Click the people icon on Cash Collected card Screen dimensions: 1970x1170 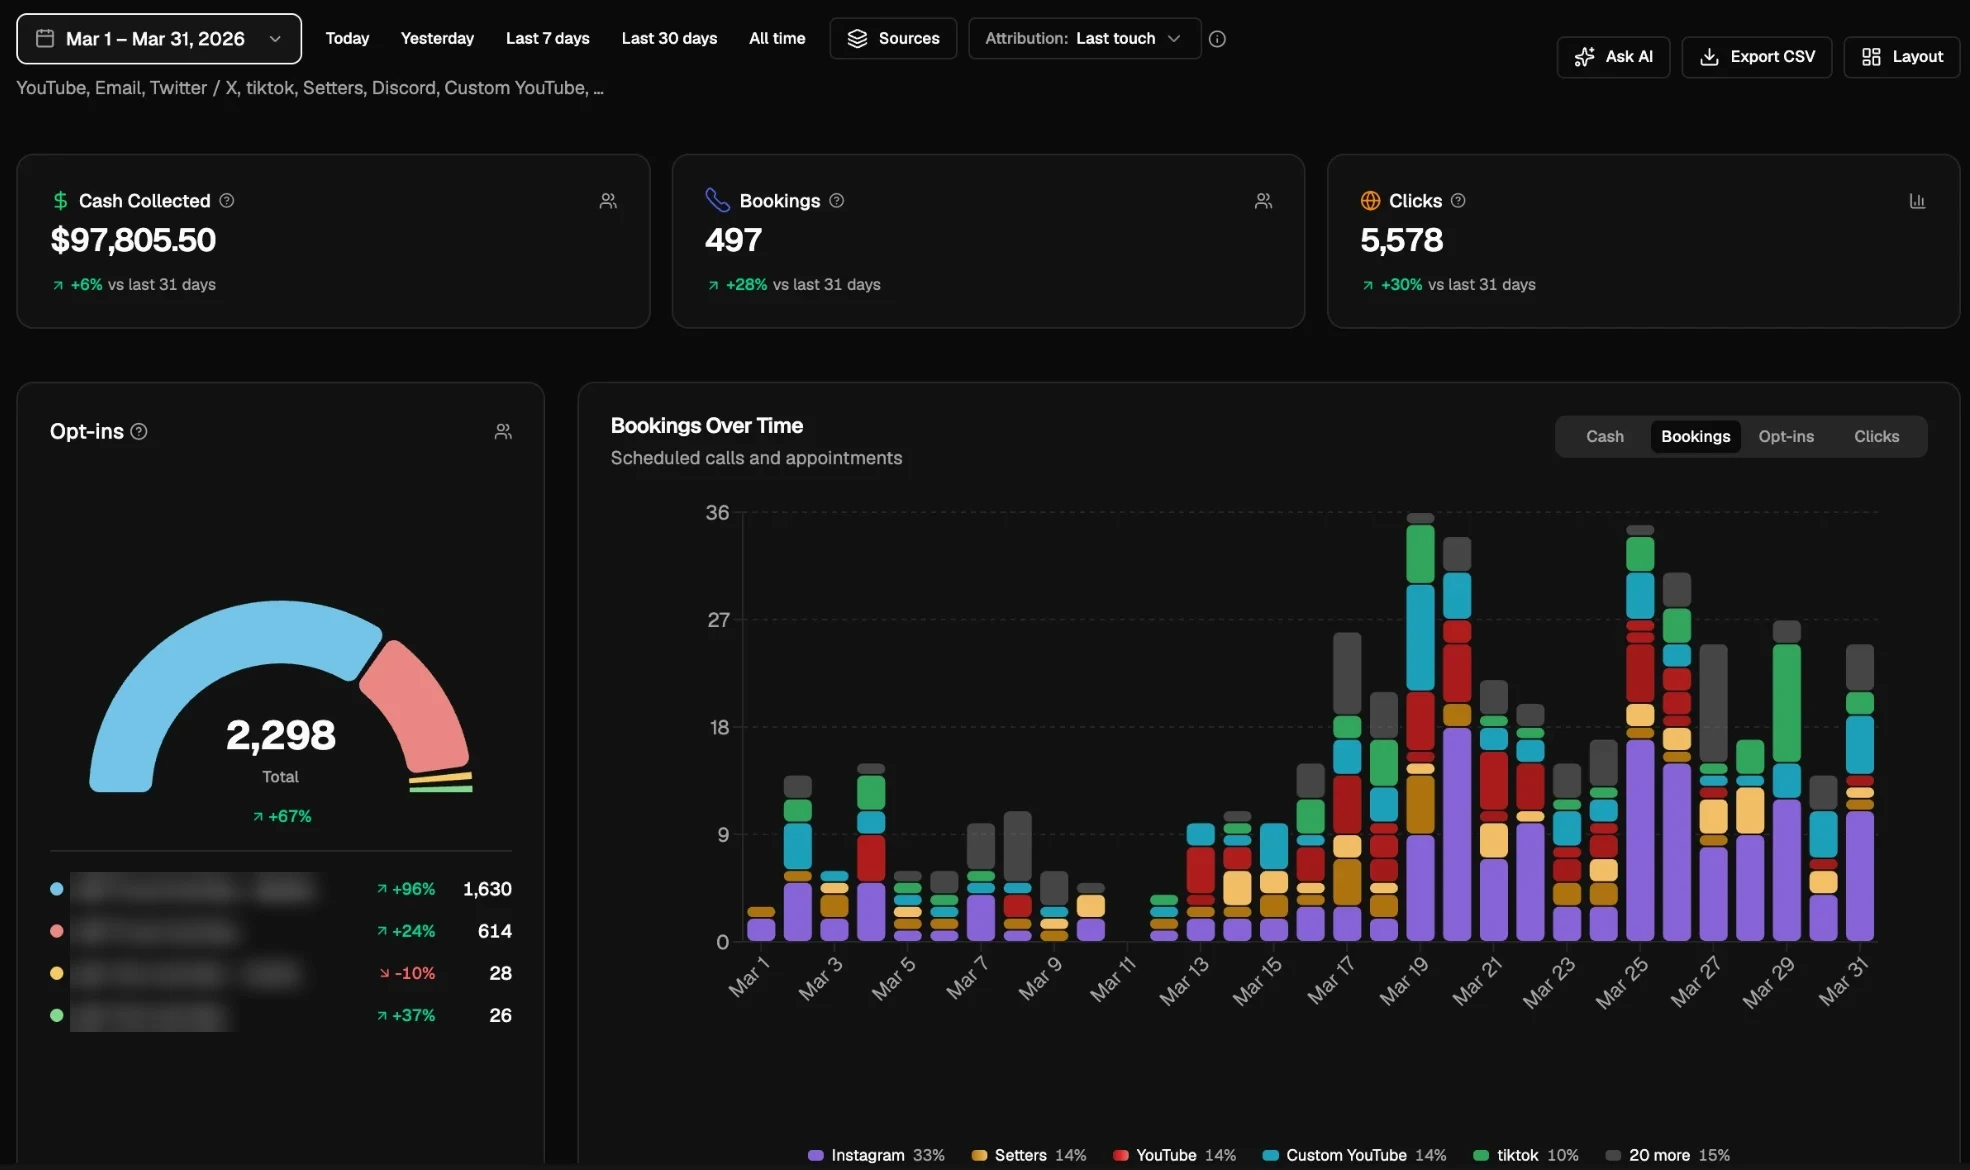click(x=608, y=201)
